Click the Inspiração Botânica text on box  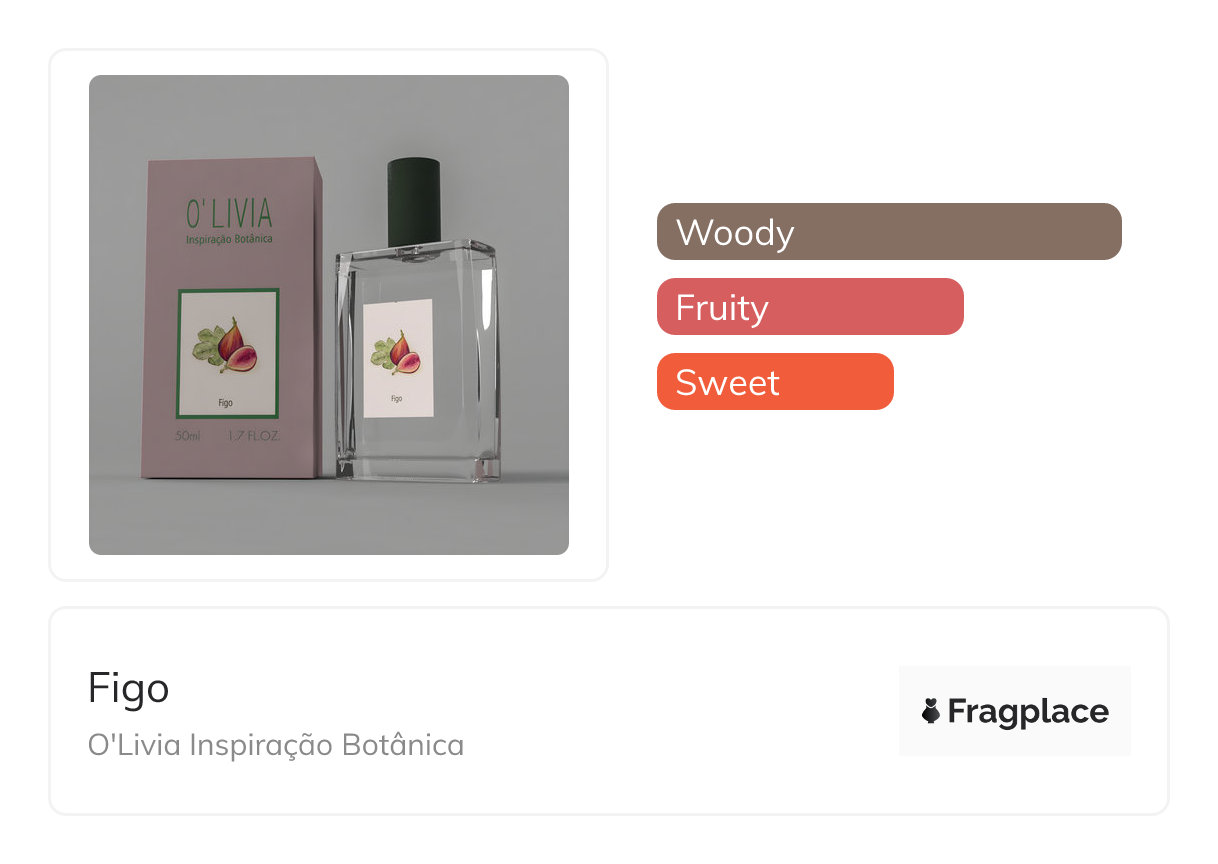(x=229, y=240)
